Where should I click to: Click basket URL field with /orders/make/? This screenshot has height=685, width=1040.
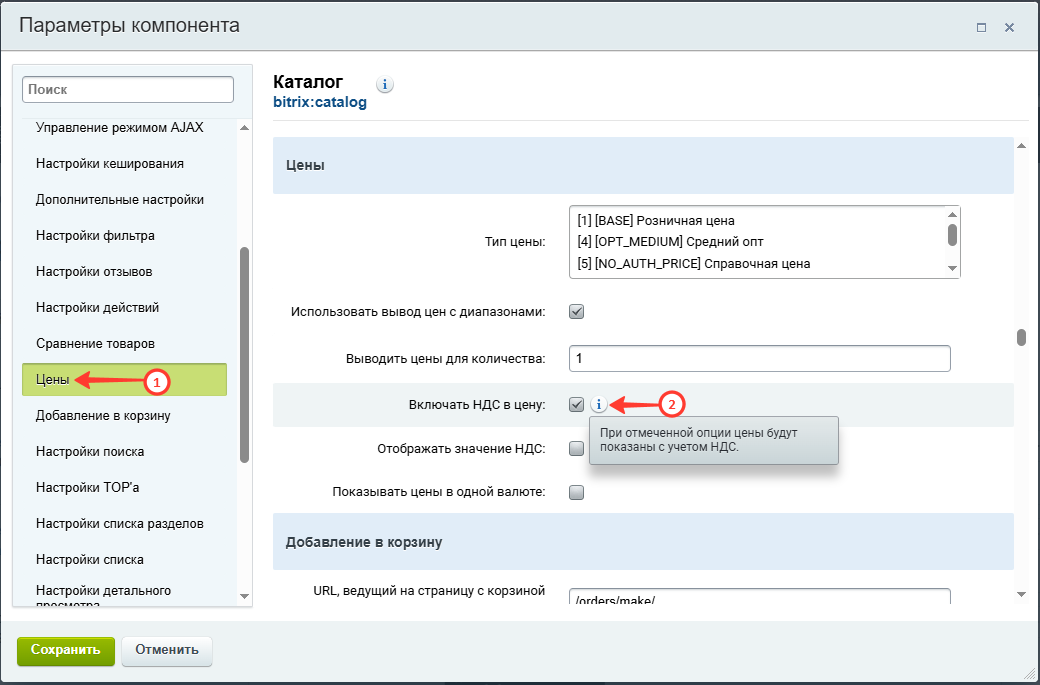(759, 597)
